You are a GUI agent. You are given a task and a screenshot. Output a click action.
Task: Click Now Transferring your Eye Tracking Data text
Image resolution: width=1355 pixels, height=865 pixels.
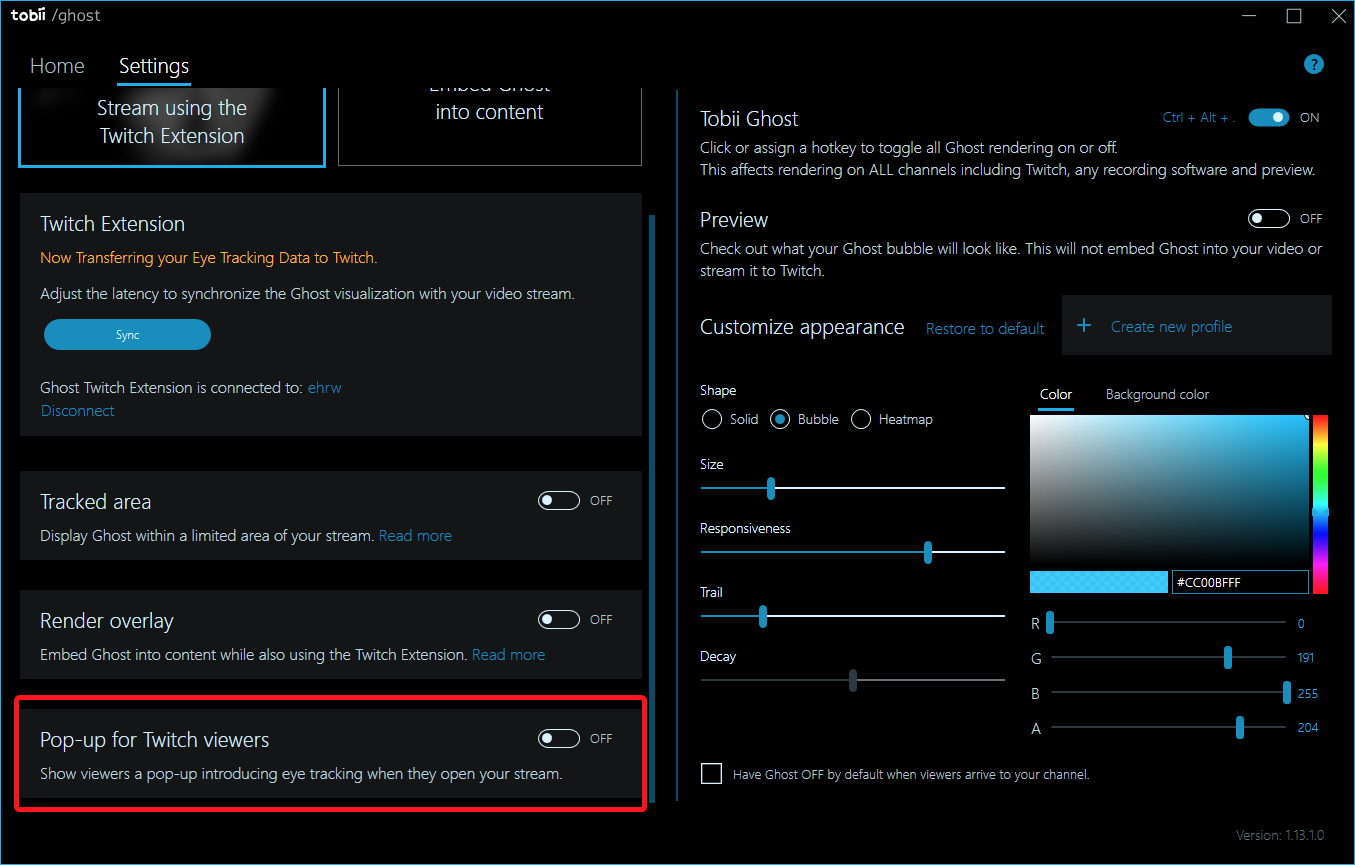(x=208, y=257)
